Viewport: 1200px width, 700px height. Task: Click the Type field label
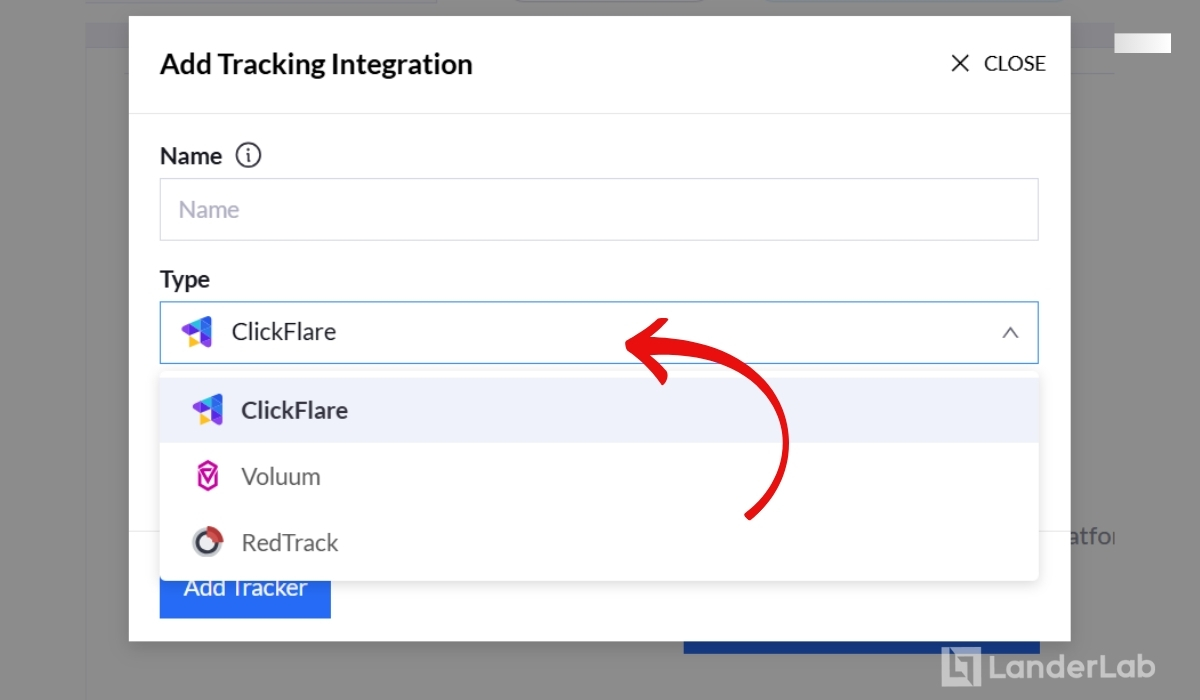[185, 280]
